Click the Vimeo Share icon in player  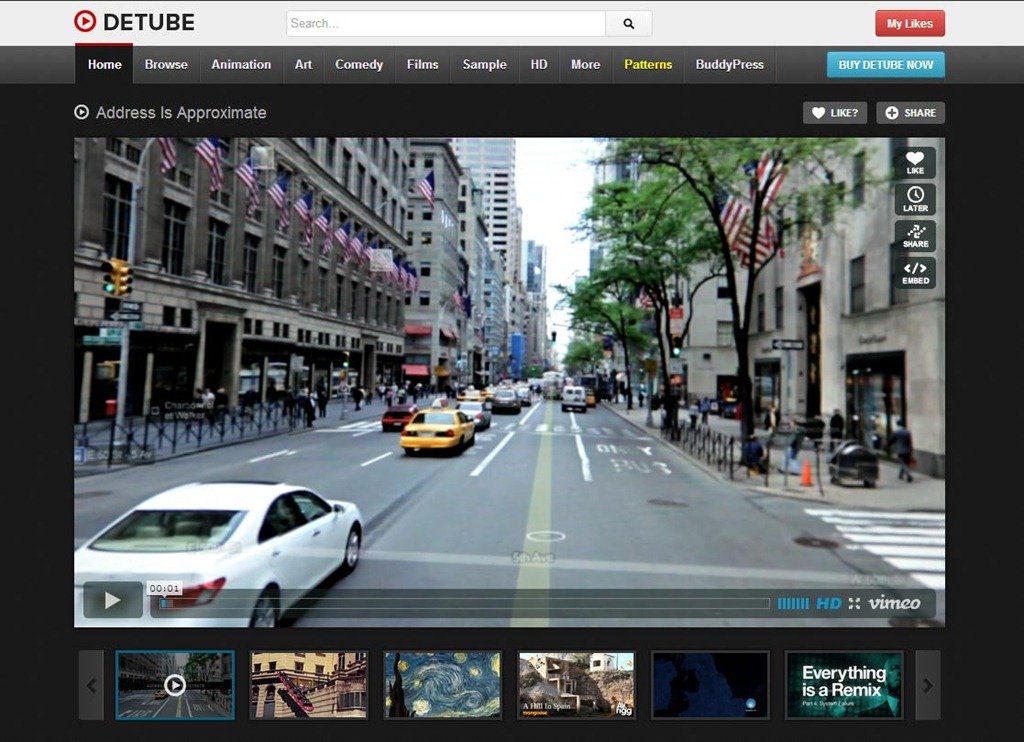pos(915,236)
